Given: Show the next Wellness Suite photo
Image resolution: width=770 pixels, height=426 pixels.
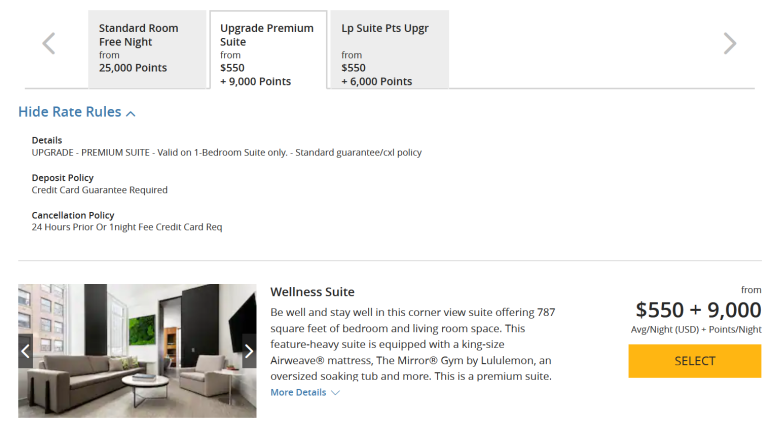Looking at the screenshot, I should click(x=249, y=351).
